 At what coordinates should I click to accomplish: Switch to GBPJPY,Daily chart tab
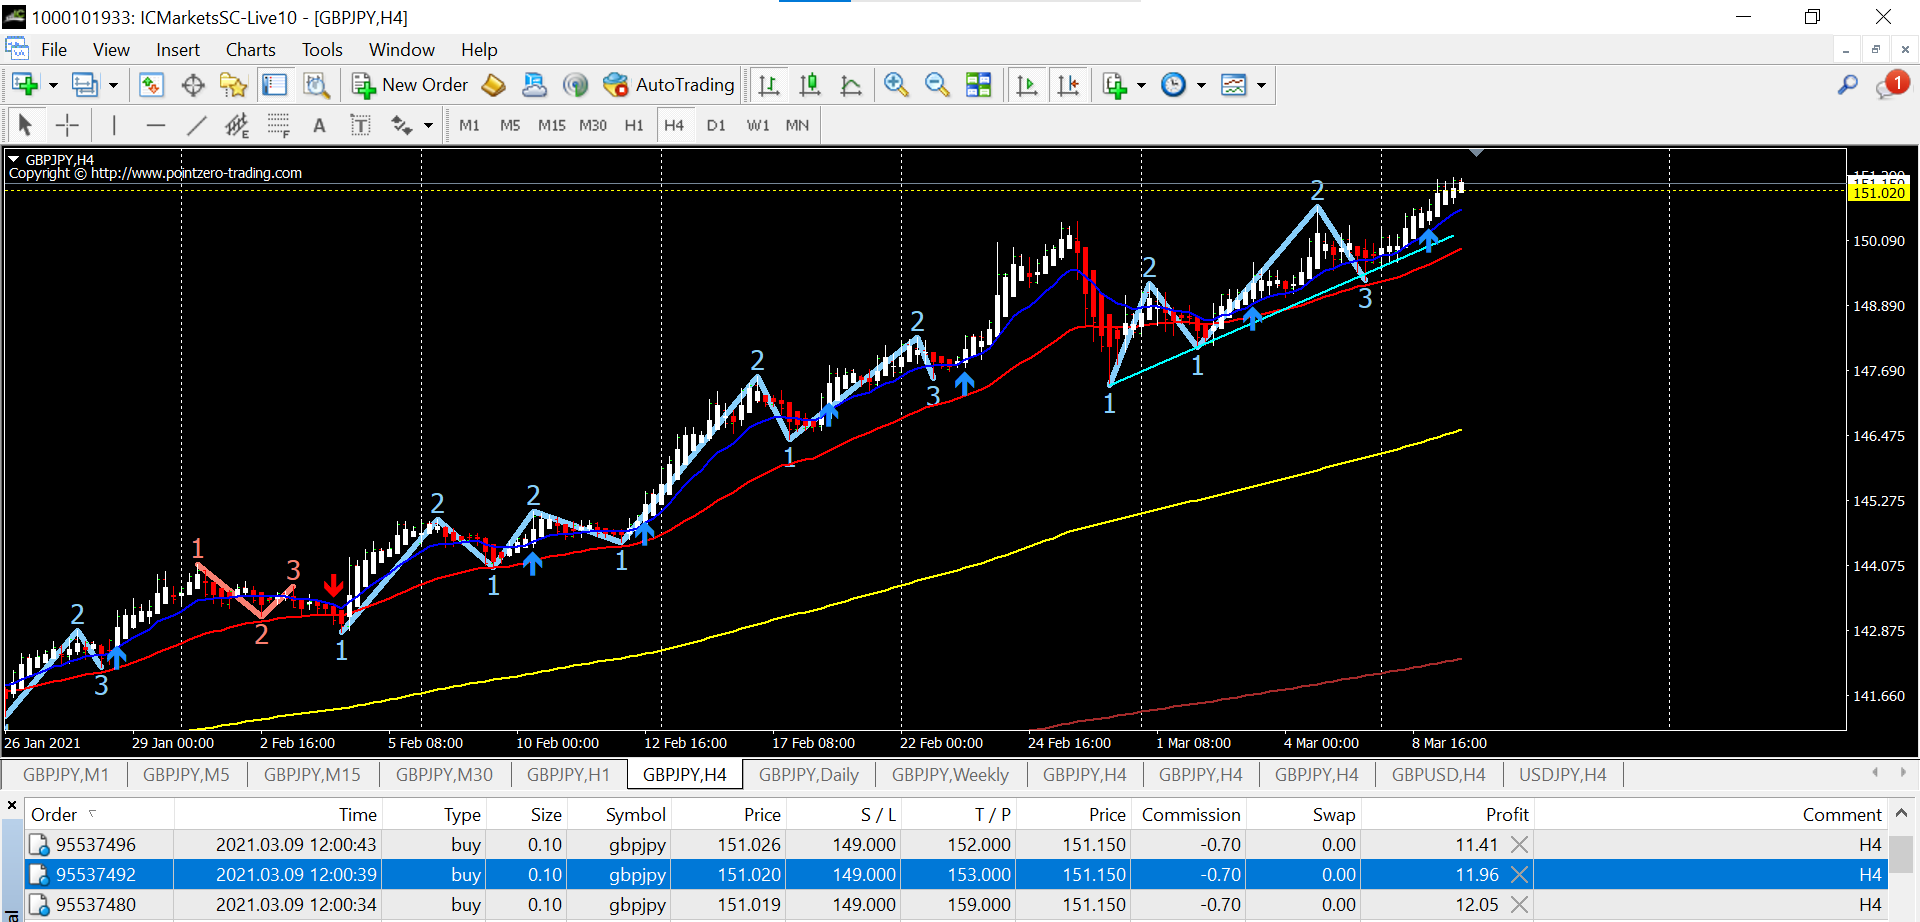click(808, 775)
